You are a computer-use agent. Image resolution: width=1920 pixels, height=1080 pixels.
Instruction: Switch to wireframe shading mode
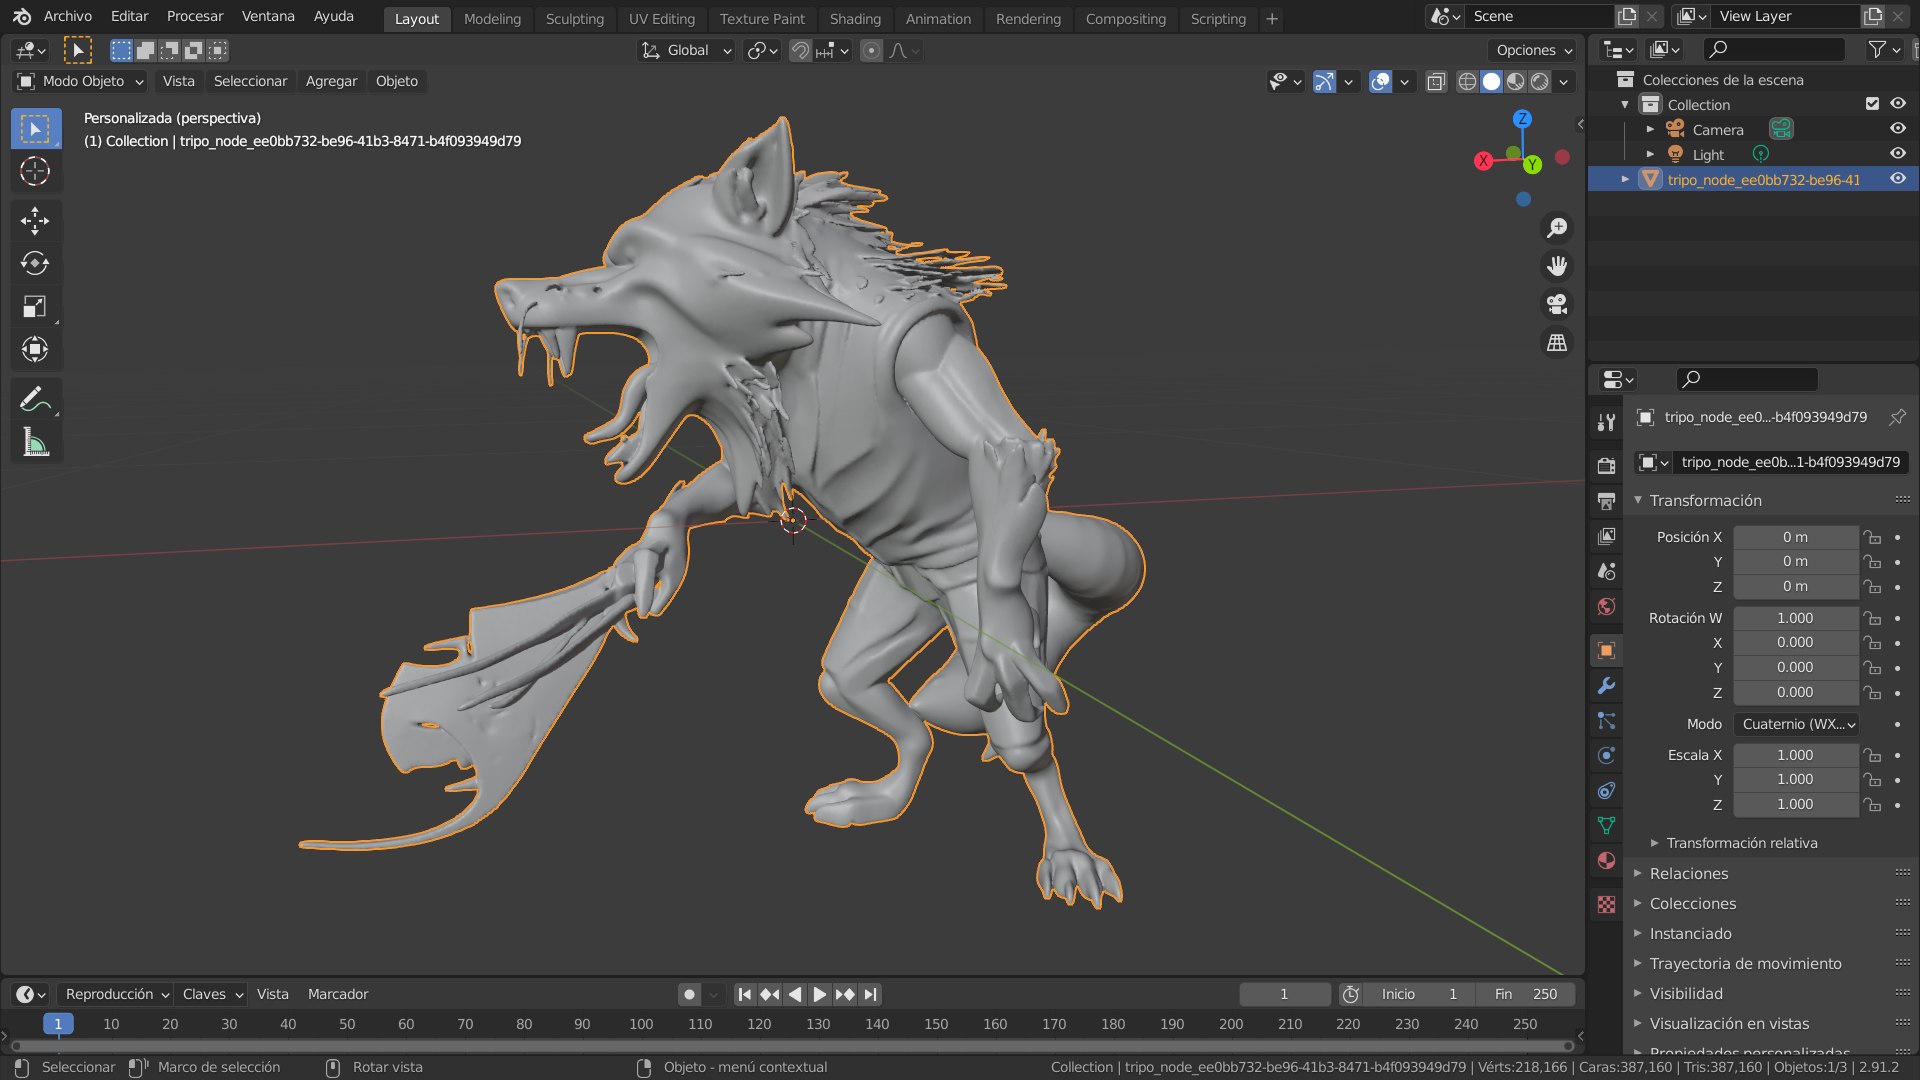tap(1467, 82)
